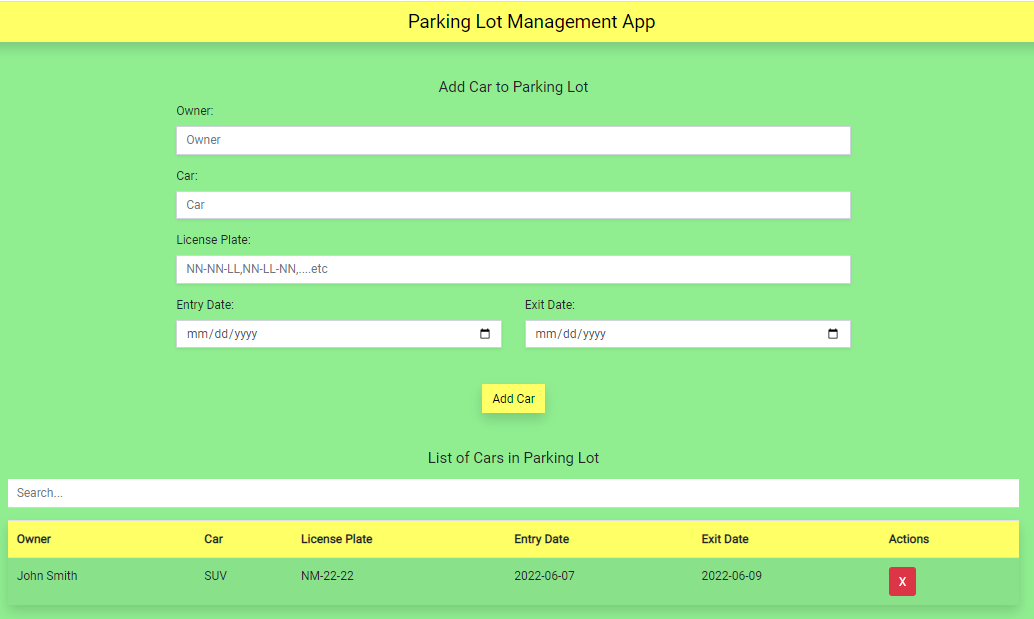This screenshot has width=1034, height=619.
Task: Focus the License Plate input field
Action: (x=513, y=270)
